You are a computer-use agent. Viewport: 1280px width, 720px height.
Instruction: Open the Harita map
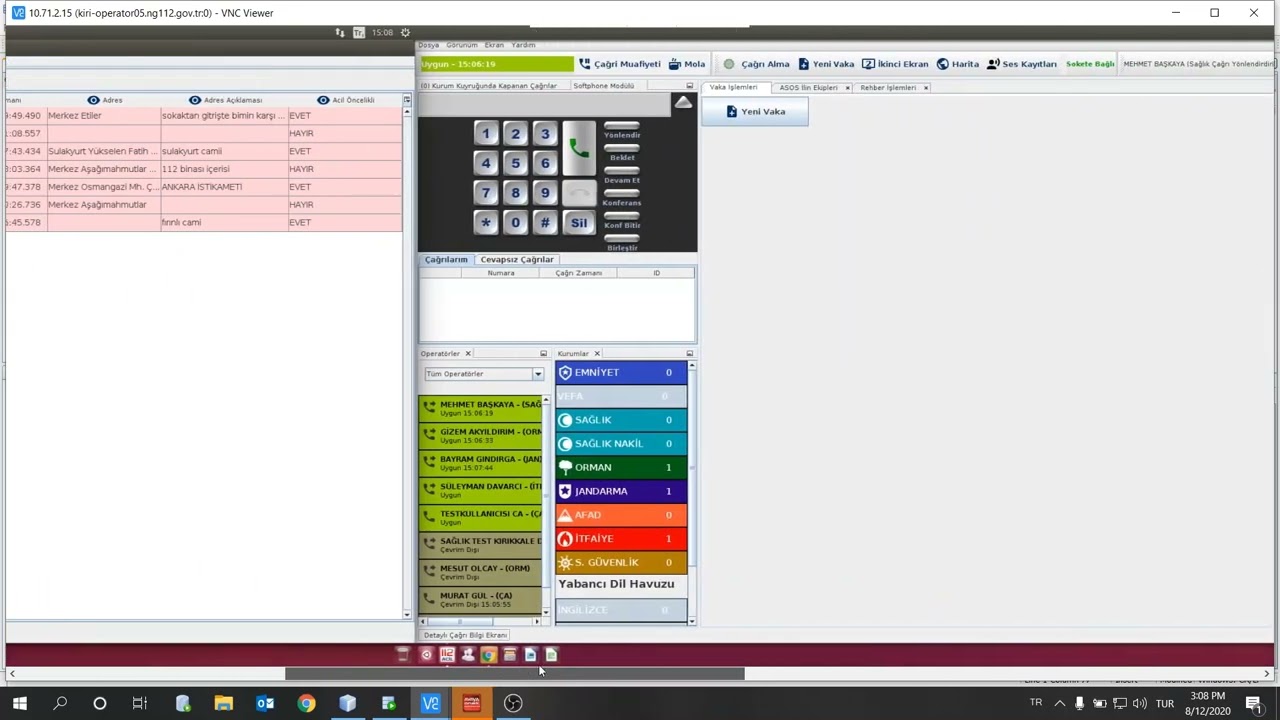(x=958, y=64)
